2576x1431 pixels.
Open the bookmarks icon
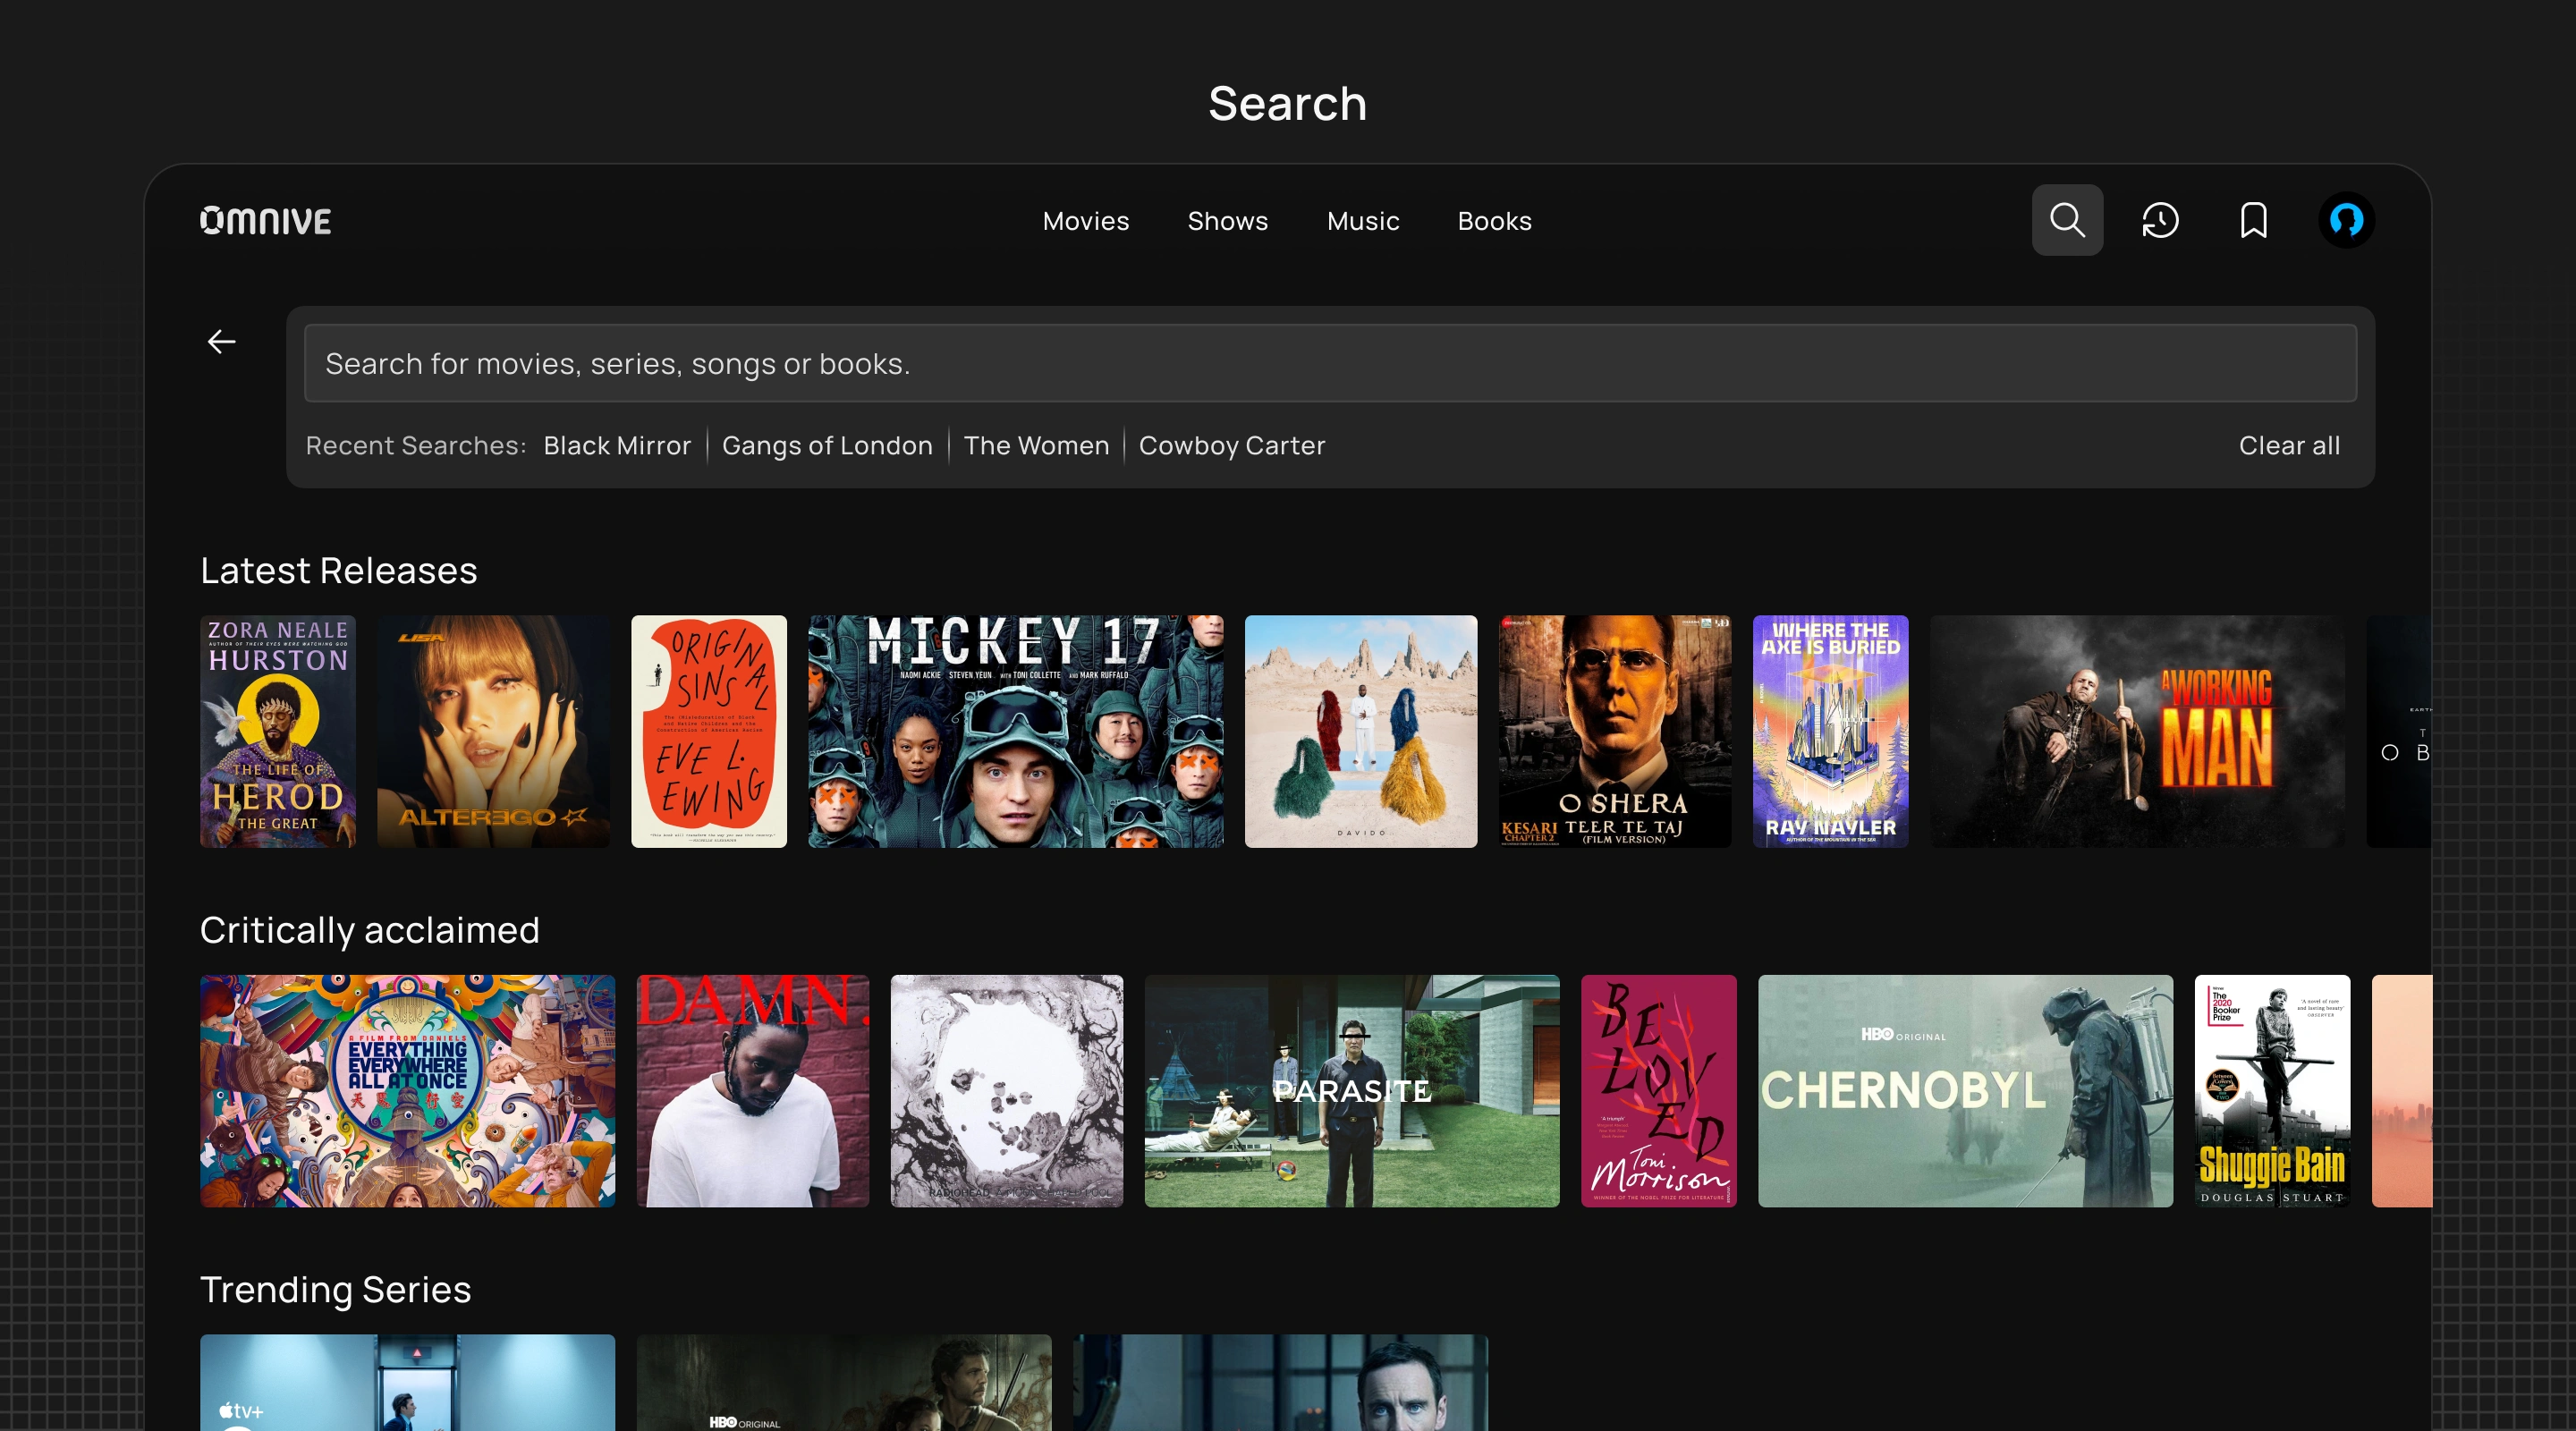(2252, 220)
